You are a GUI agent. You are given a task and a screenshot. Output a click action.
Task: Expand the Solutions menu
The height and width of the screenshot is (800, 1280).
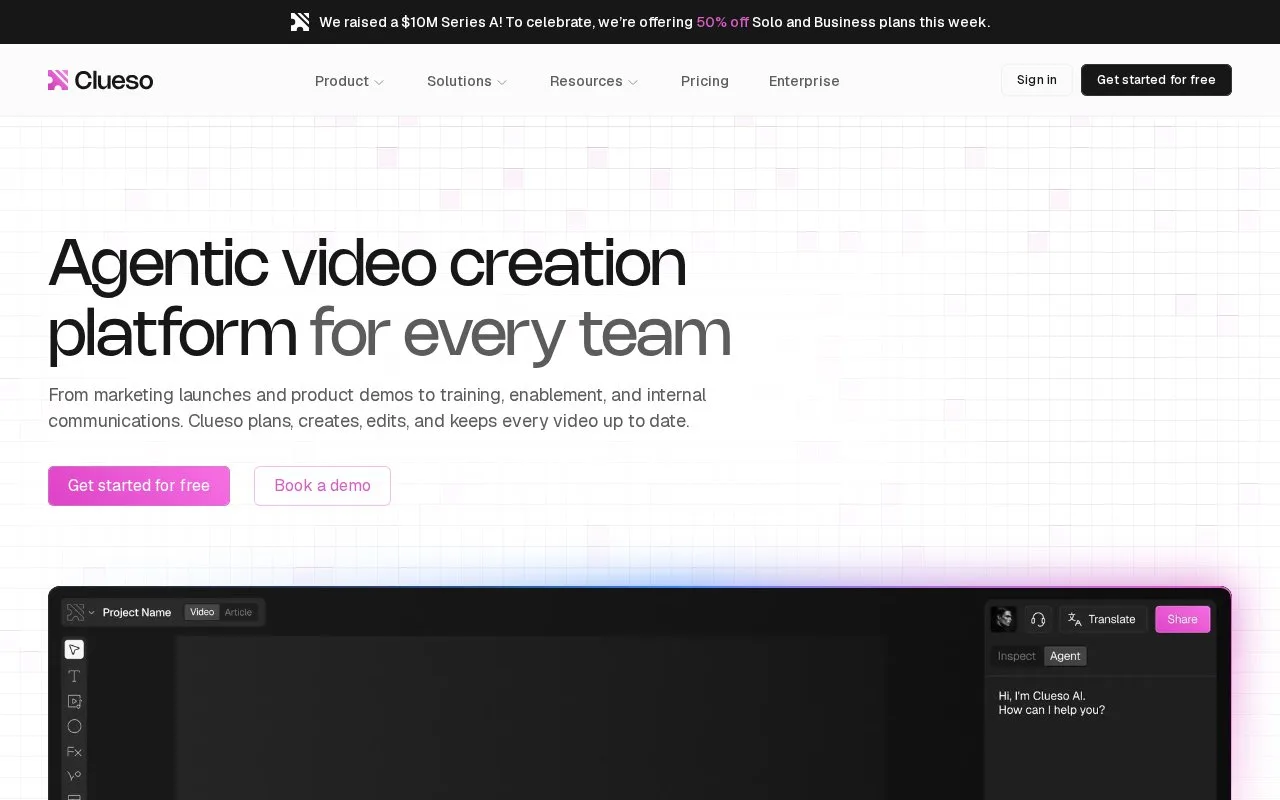467,81
